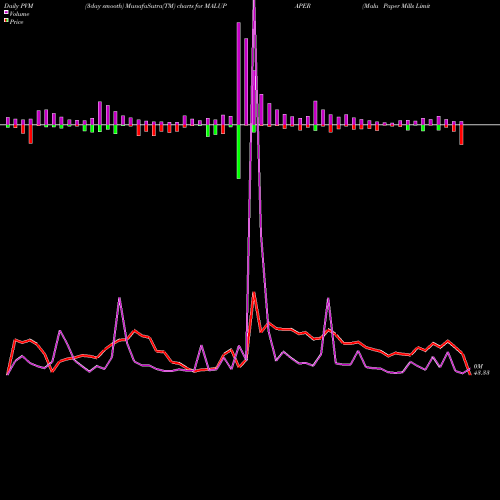Click the tall green bar below baseline
This screenshot has width=500, height=500.
[239, 152]
